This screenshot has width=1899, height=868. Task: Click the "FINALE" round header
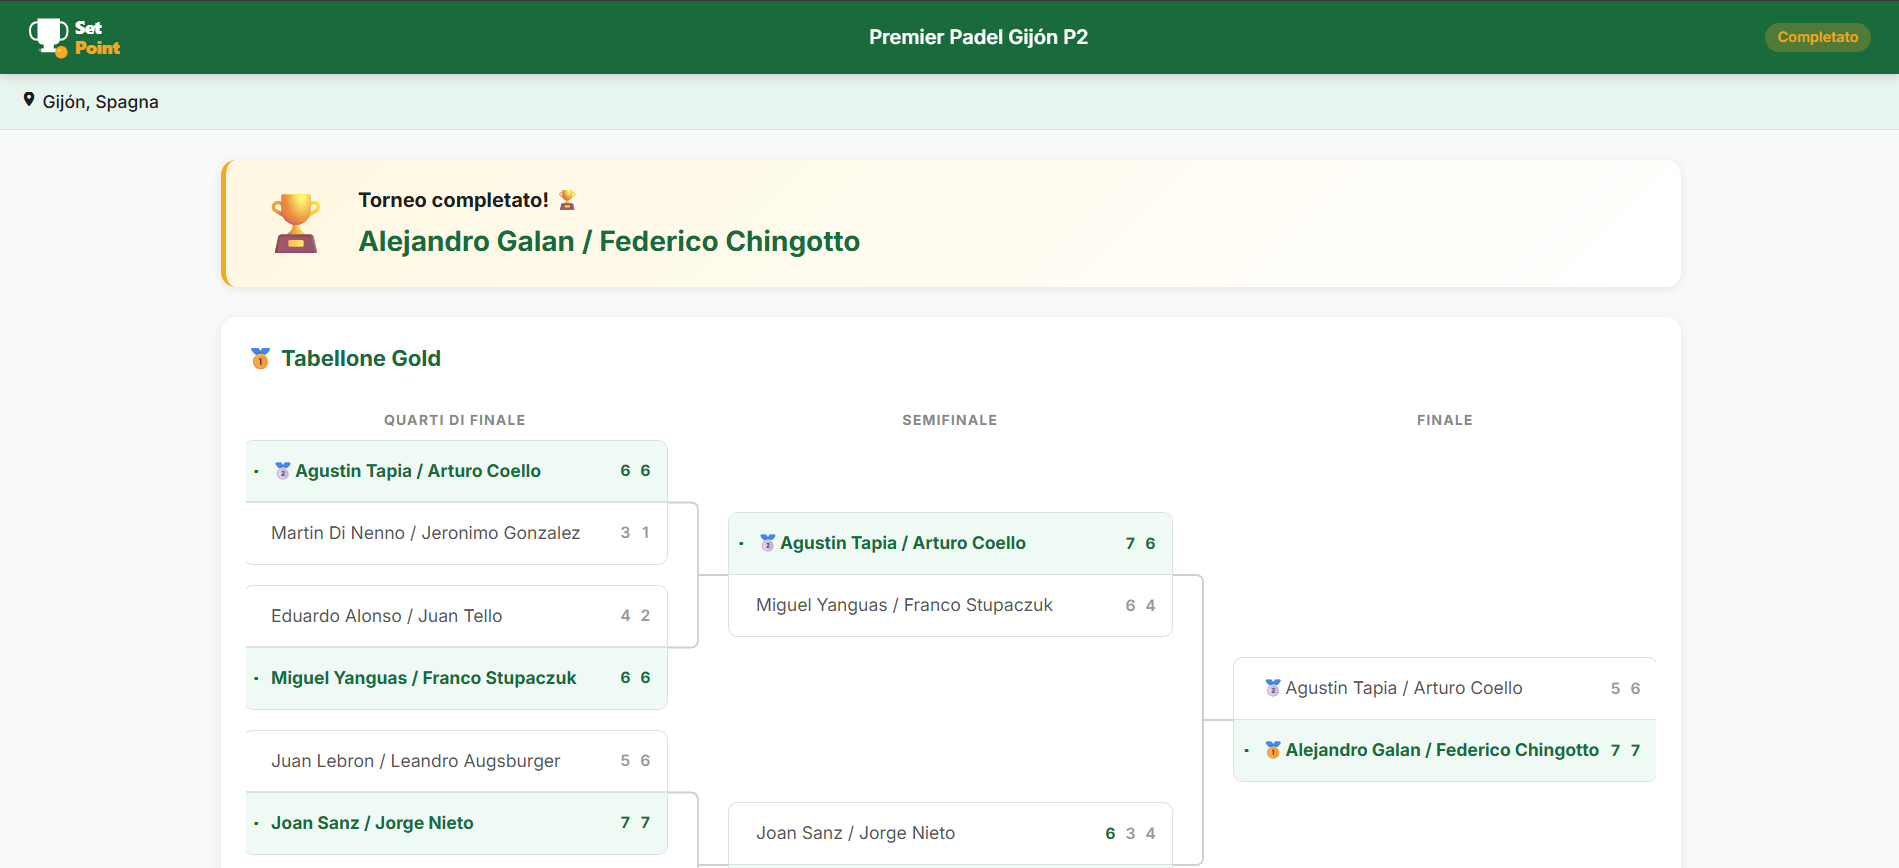tap(1445, 420)
